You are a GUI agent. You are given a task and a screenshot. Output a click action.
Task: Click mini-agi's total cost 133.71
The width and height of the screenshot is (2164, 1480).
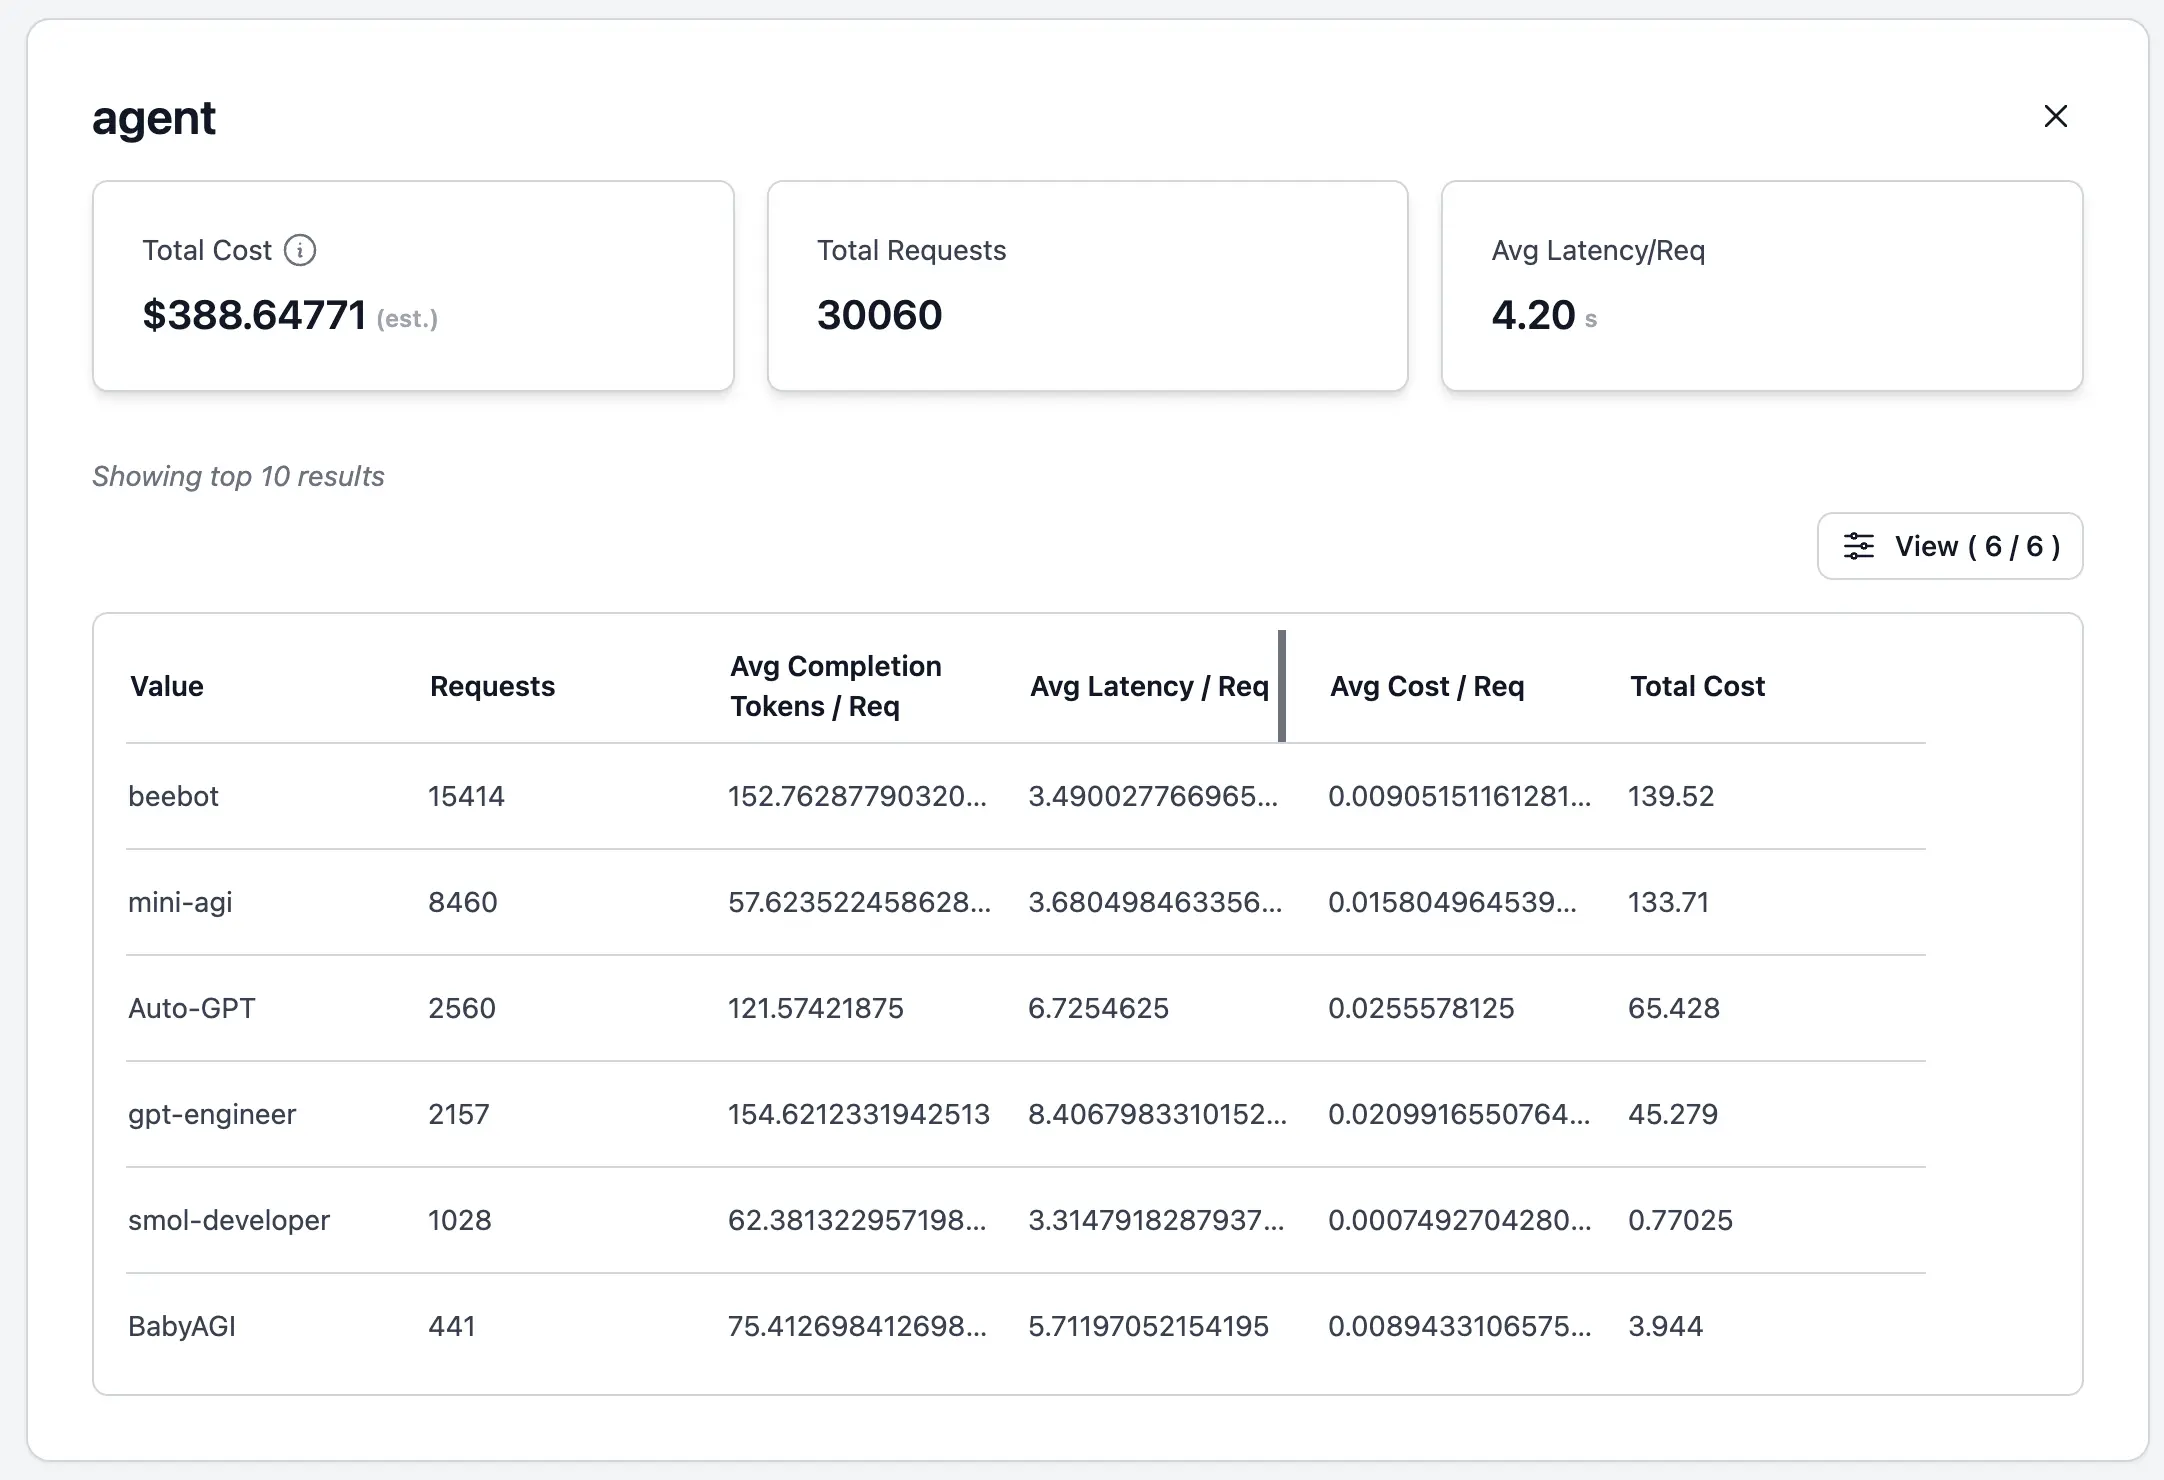point(1669,902)
